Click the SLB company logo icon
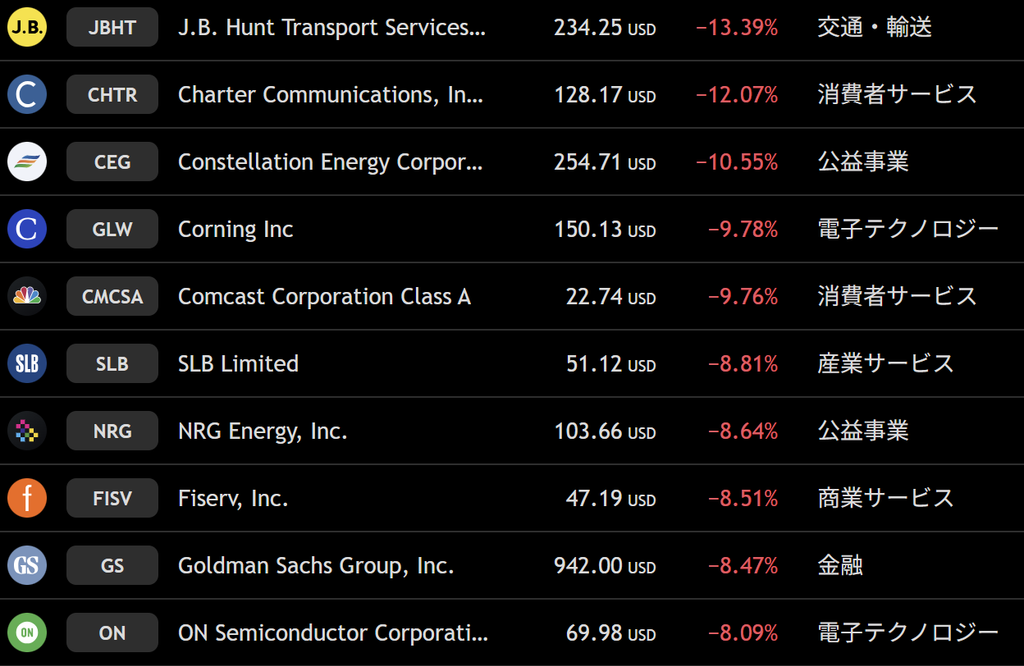This screenshot has height=666, width=1024. click(x=27, y=364)
